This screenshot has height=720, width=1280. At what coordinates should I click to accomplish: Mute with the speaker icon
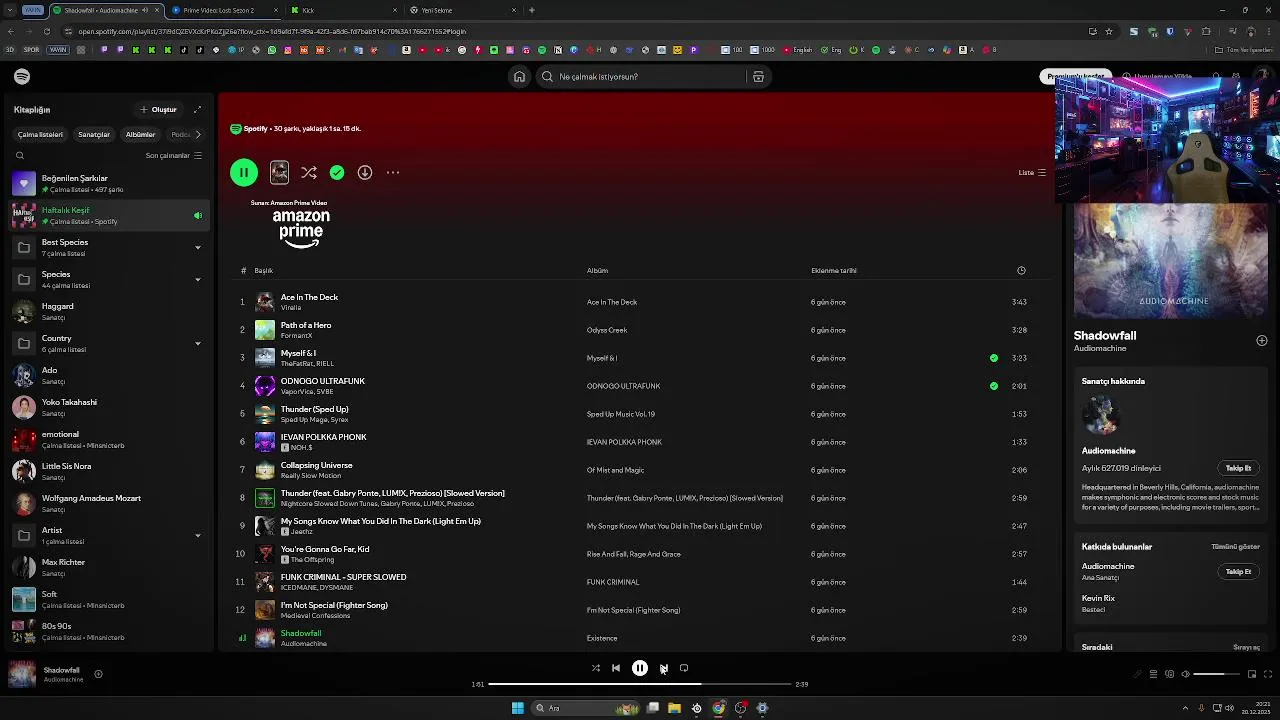(1186, 674)
